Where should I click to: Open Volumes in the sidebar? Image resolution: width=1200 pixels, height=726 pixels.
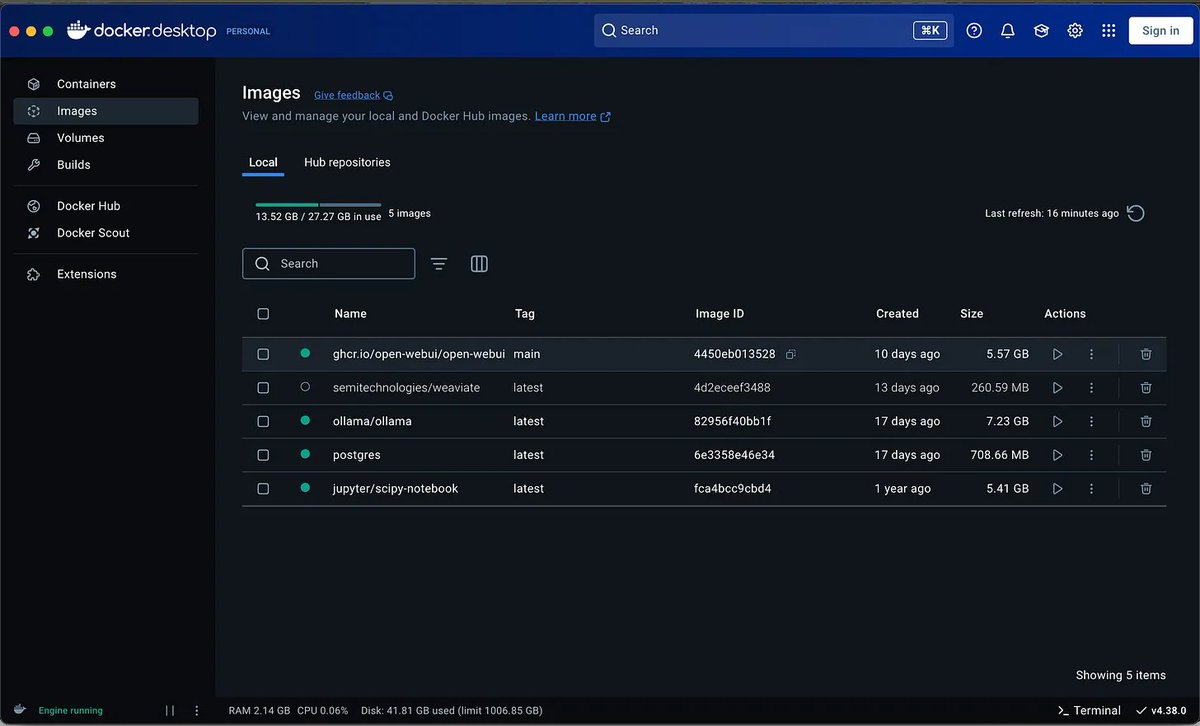pyautogui.click(x=106, y=138)
